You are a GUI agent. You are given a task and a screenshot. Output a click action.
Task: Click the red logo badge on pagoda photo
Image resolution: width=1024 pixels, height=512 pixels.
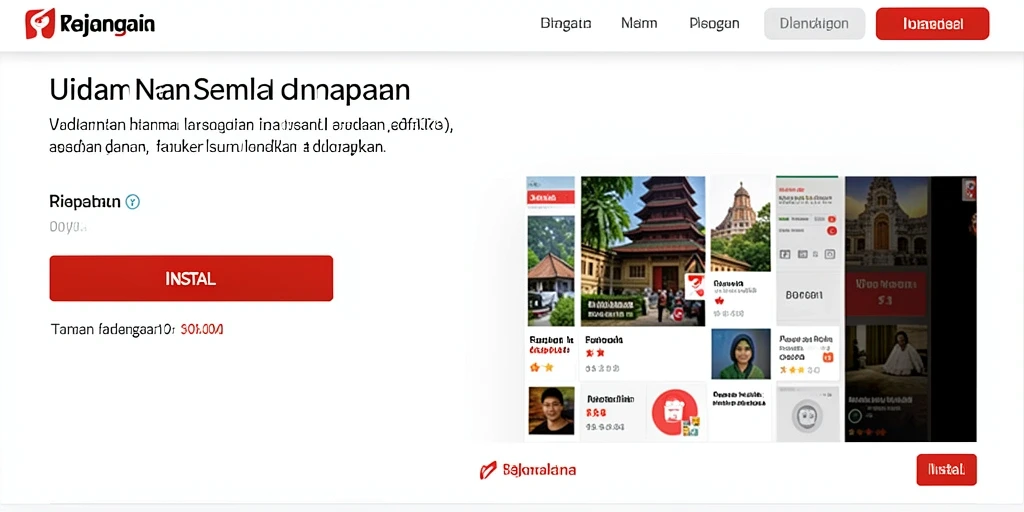click(694, 285)
